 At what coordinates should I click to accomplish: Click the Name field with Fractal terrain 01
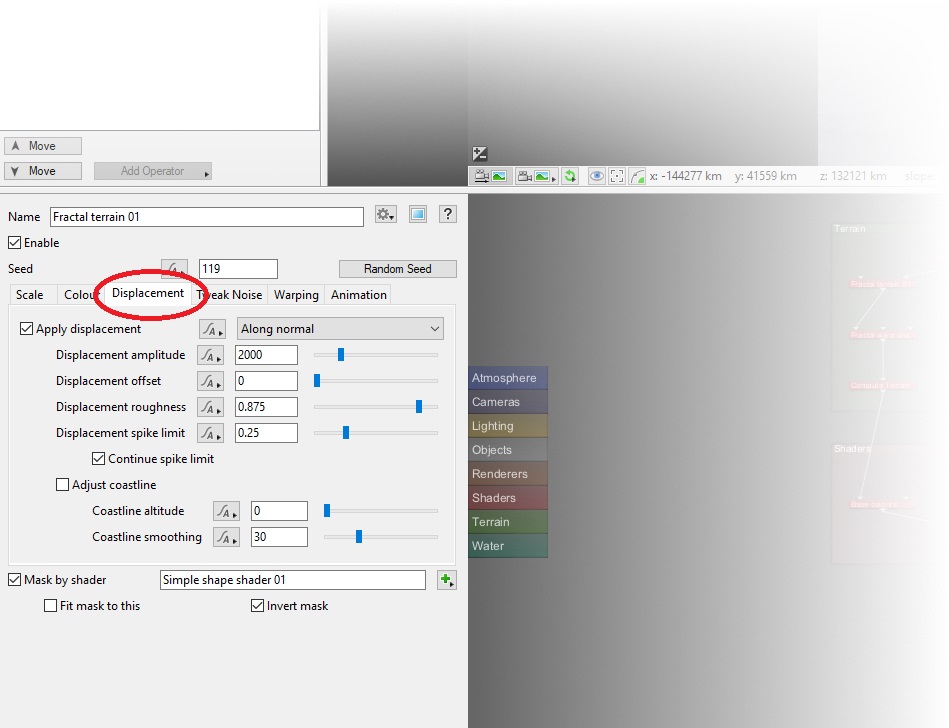(207, 217)
